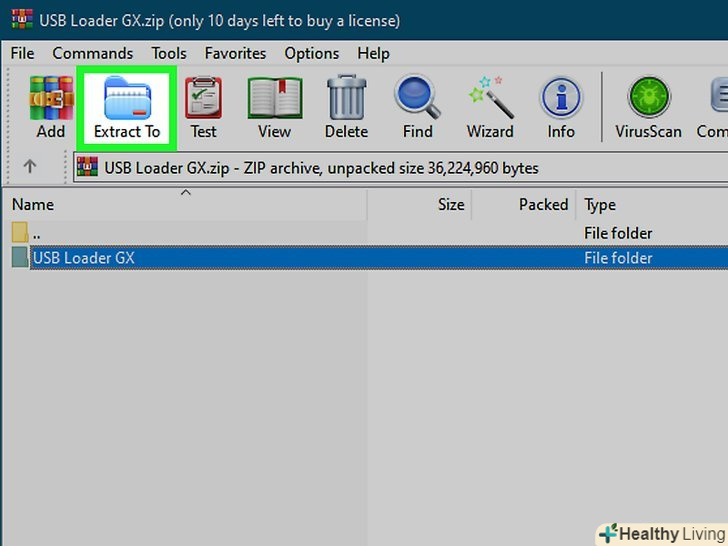Run the Test archive tool
This screenshot has width=728, height=546.
(203, 107)
